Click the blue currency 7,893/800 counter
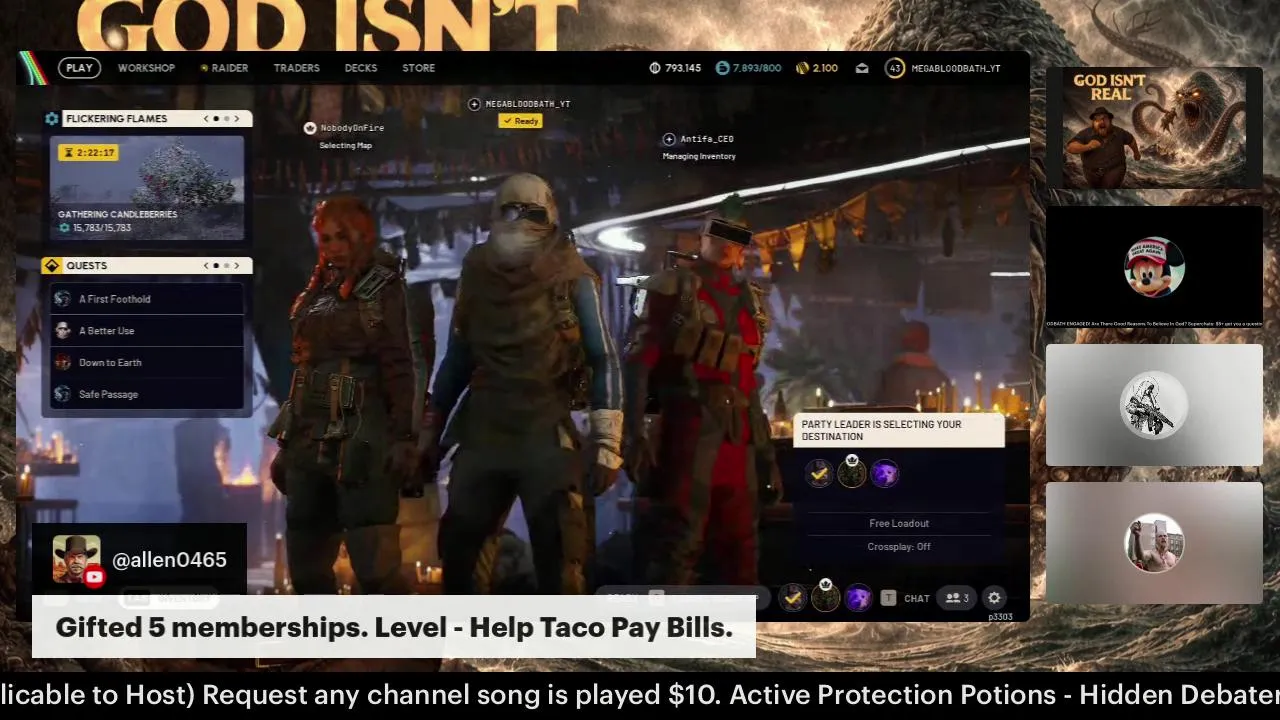Viewport: 1280px width, 720px height. [748, 68]
